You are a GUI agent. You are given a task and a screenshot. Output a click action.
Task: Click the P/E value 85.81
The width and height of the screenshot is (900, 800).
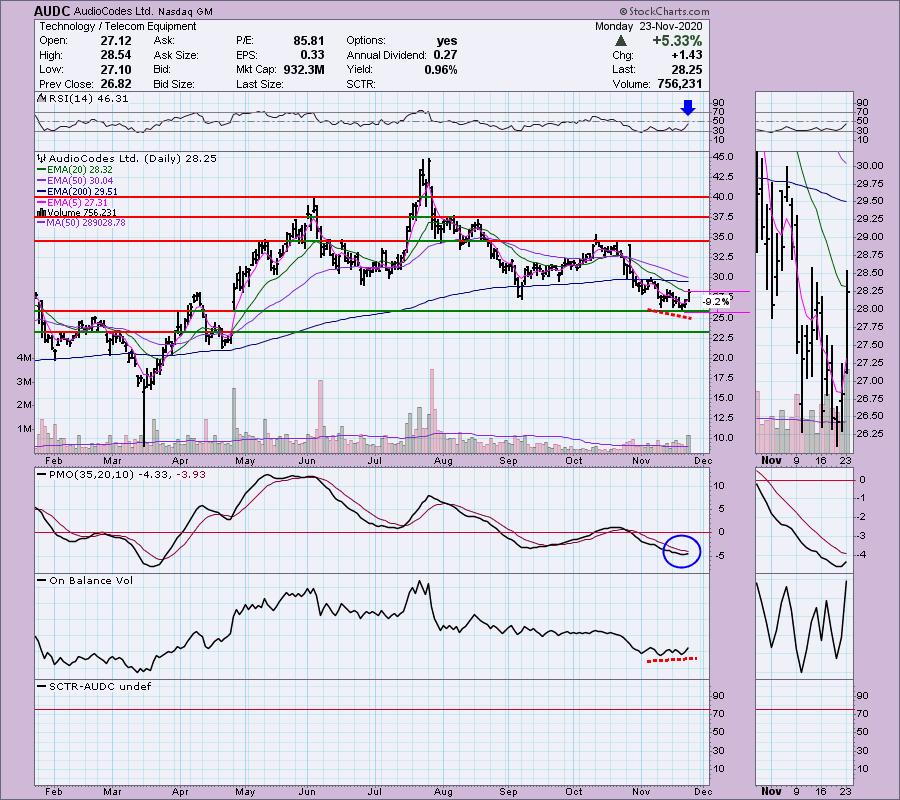309,41
